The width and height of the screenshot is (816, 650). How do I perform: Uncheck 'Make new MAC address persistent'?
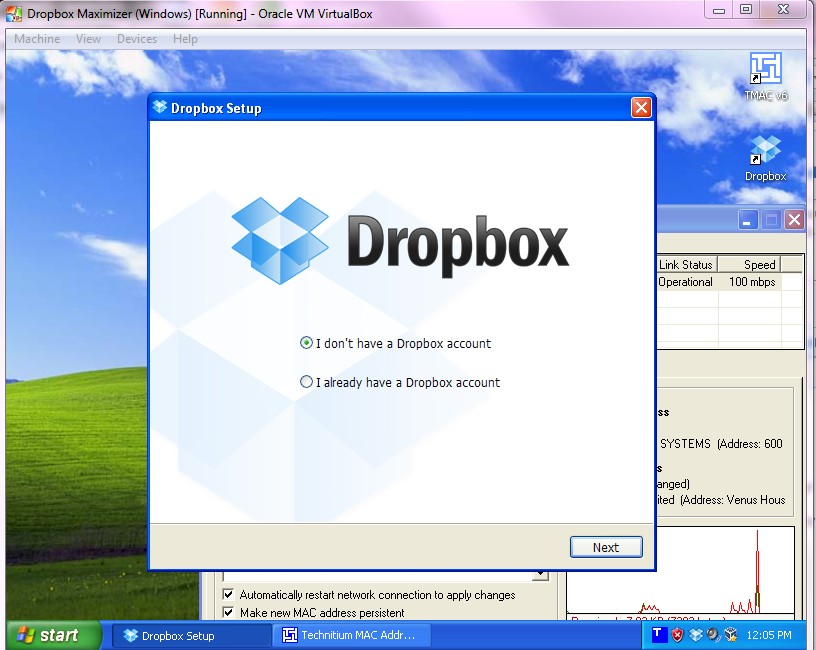229,612
